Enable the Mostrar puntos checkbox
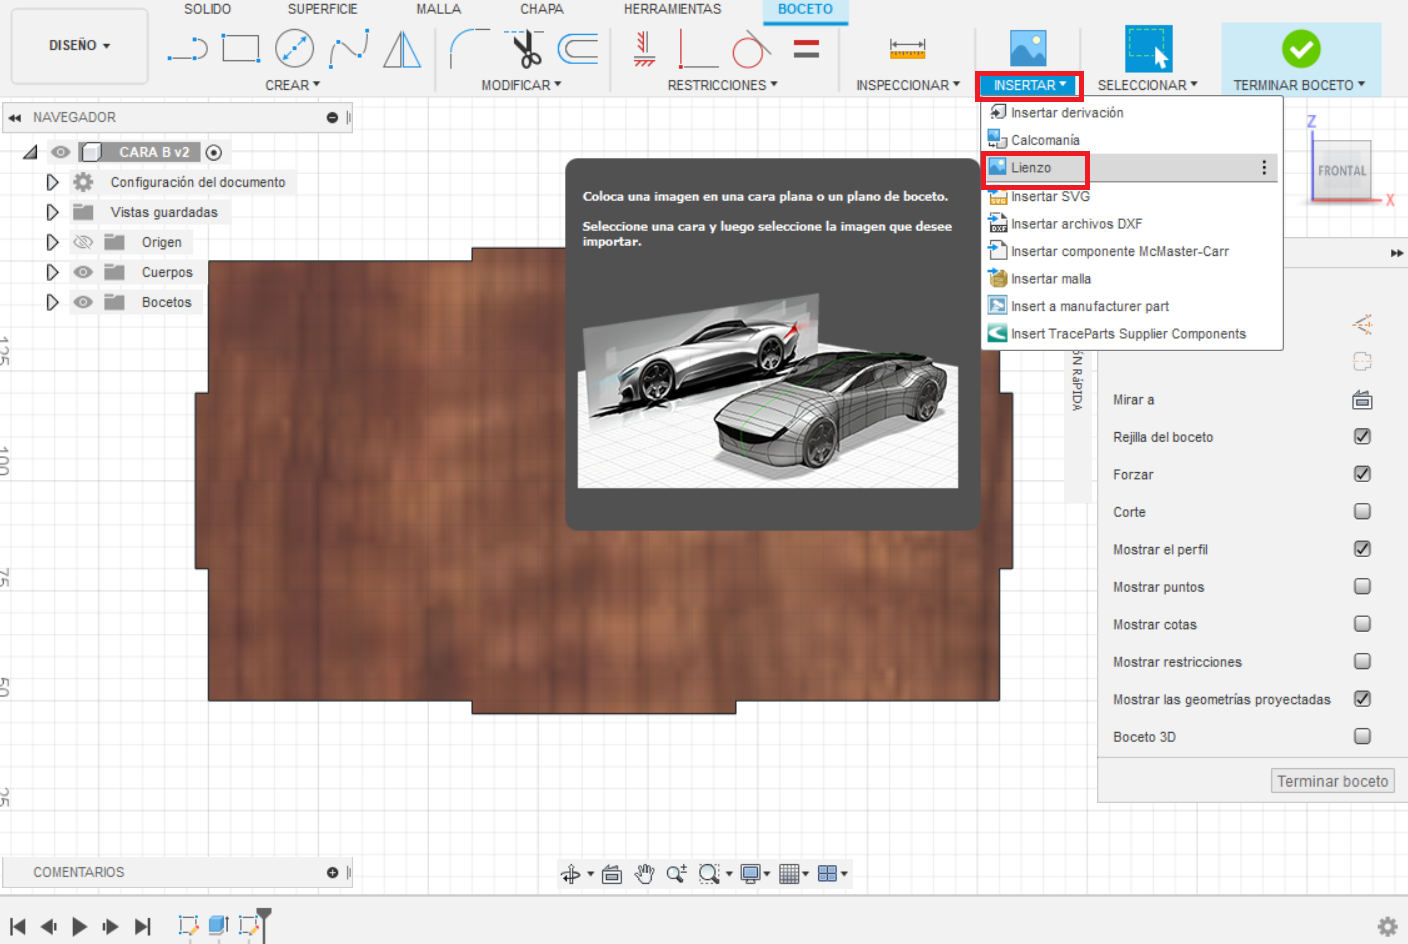The image size is (1408, 944). (1362, 586)
